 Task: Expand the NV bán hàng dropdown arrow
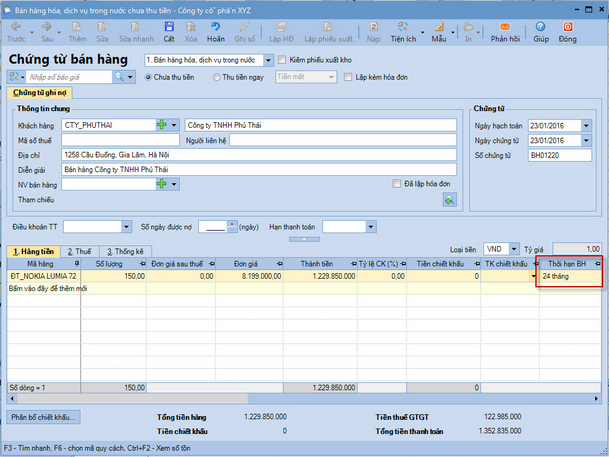[x=174, y=184]
